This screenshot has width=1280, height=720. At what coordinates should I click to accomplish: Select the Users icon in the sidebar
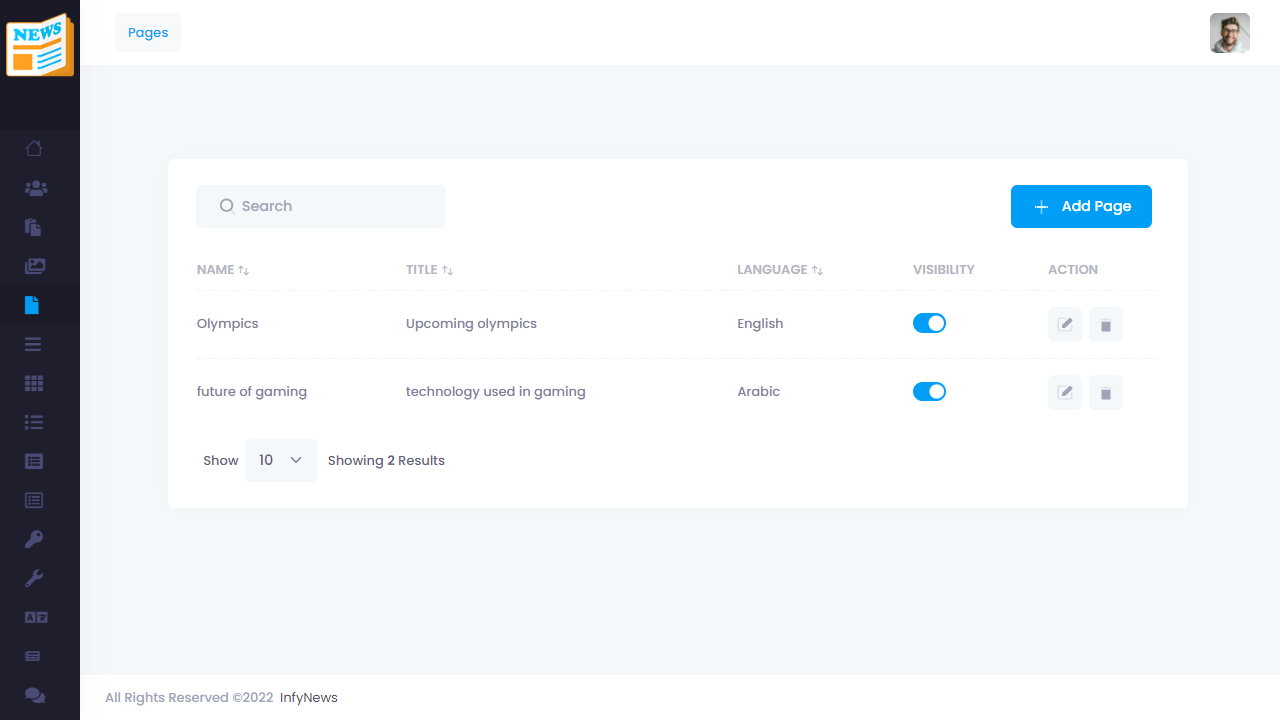pyautogui.click(x=34, y=188)
